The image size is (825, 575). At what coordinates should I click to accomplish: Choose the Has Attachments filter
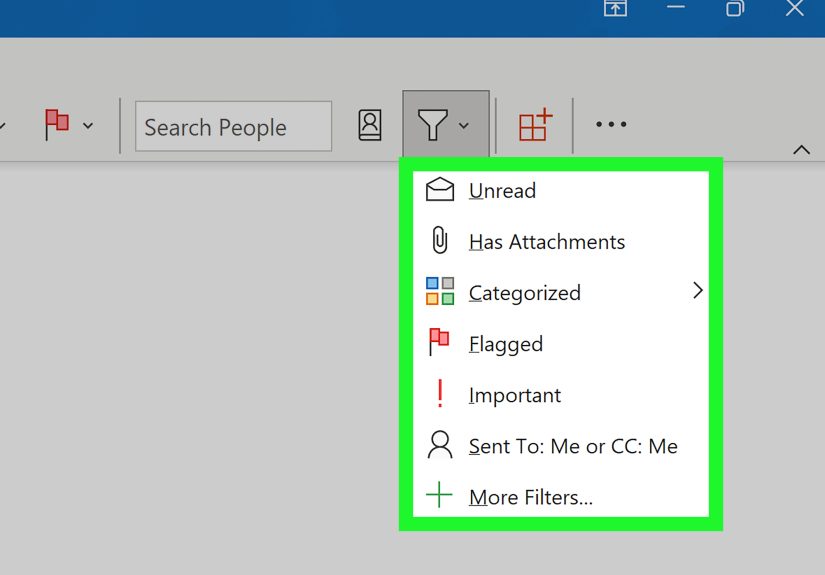(561, 241)
